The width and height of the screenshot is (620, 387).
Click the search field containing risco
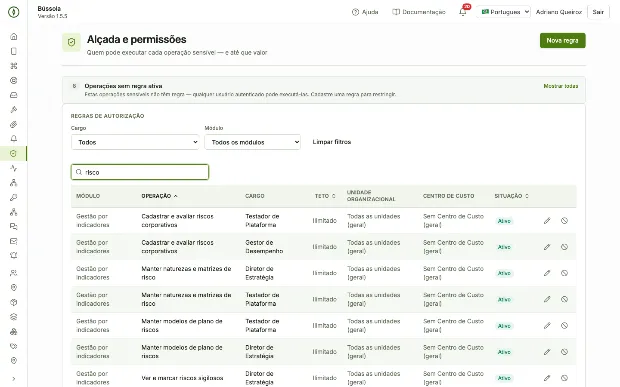pos(140,172)
